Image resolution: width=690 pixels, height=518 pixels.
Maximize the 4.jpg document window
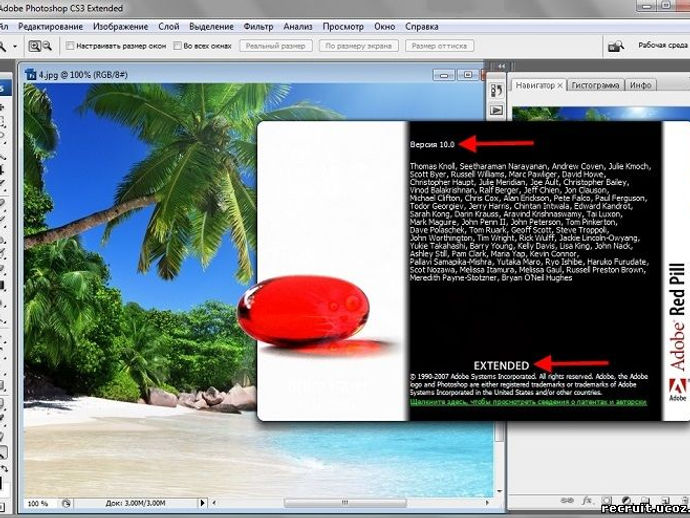[x=468, y=75]
